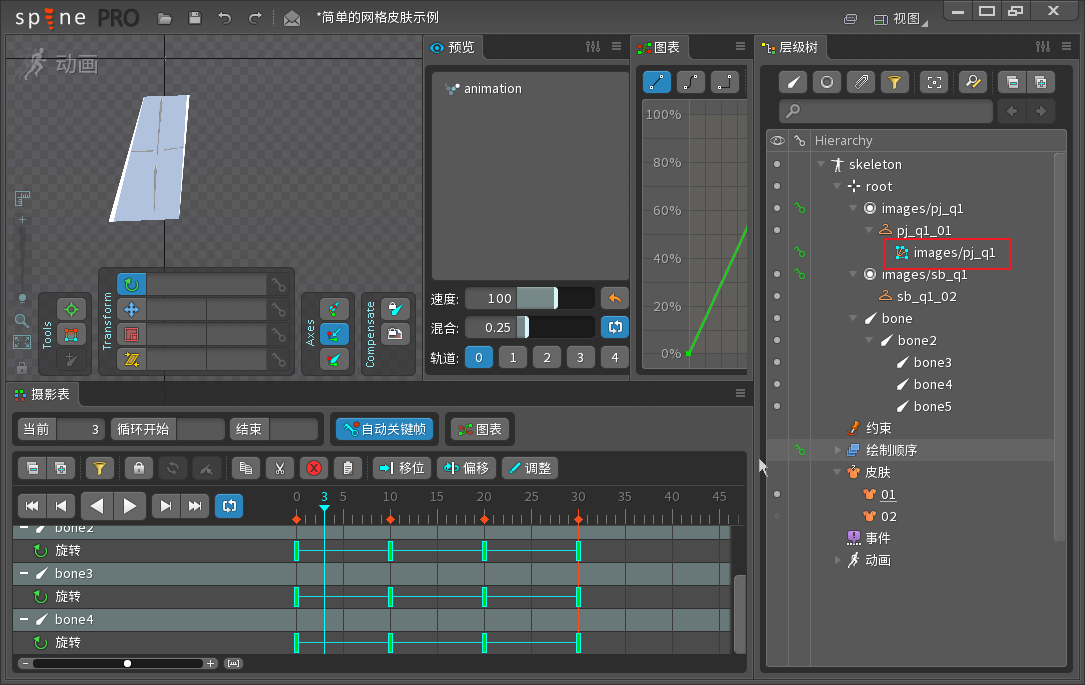Image resolution: width=1085 pixels, height=685 pixels.
Task: Collapse the bone3 row in dopesheet
Action: click(x=24, y=574)
